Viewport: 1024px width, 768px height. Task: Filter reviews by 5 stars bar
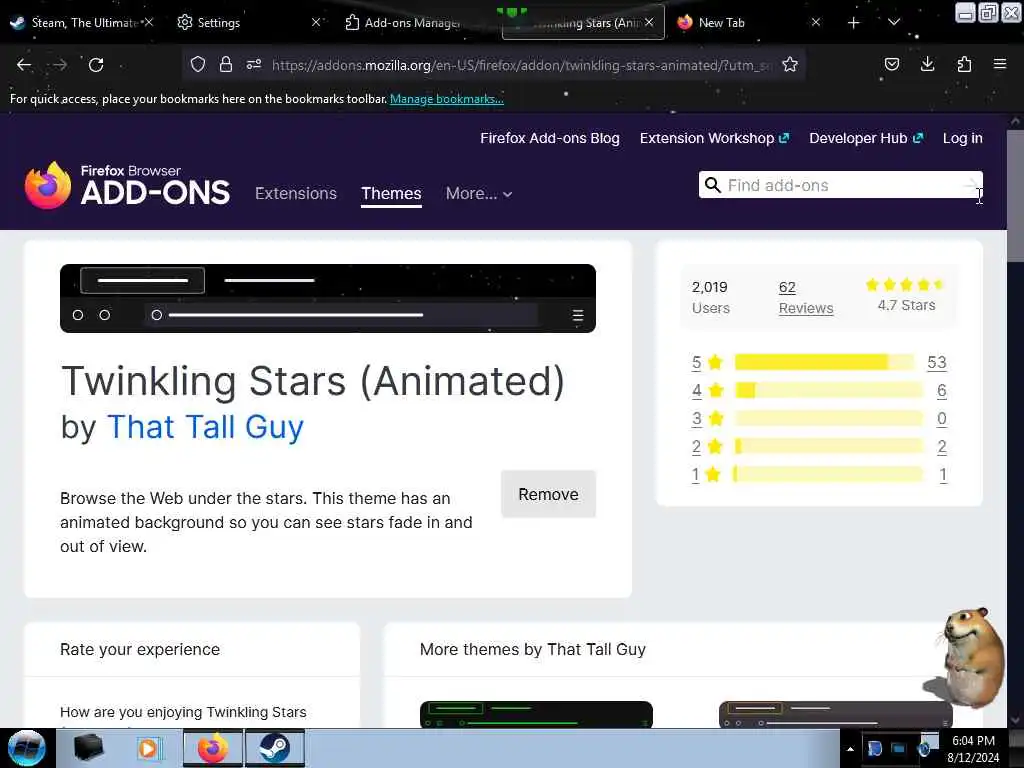[824, 362]
